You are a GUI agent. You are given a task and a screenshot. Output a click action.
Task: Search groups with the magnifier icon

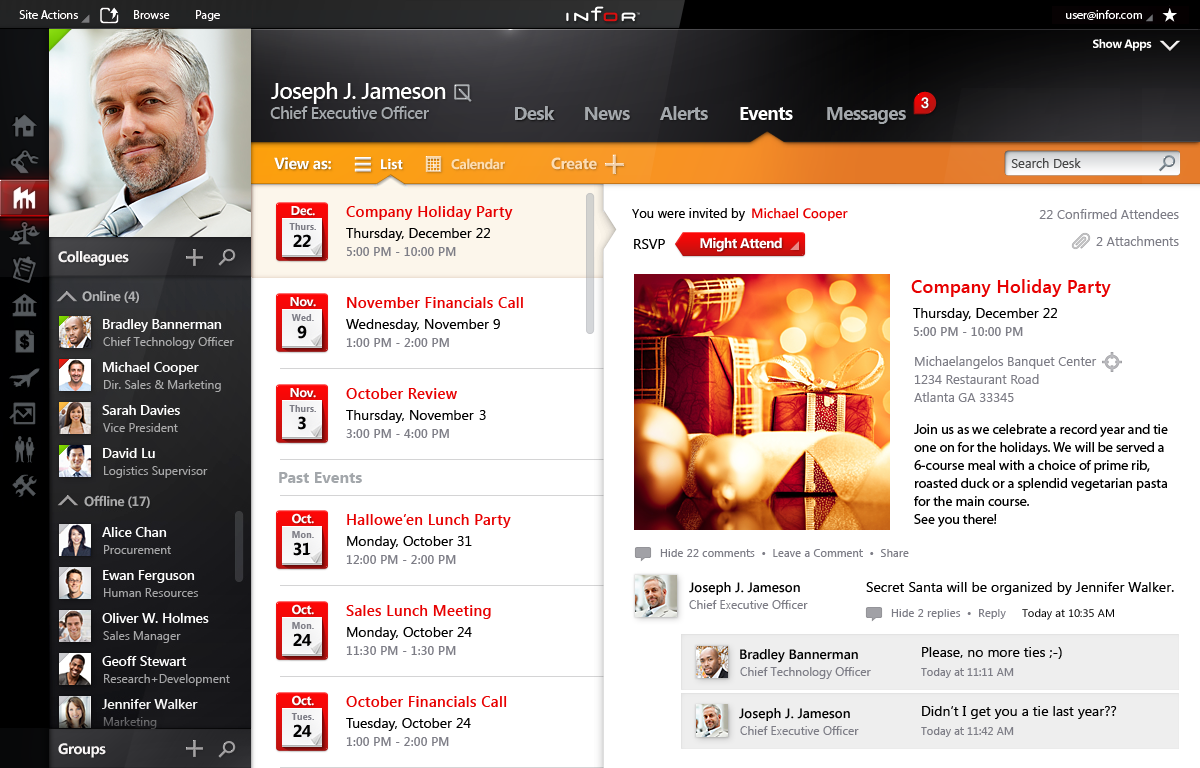tap(227, 749)
